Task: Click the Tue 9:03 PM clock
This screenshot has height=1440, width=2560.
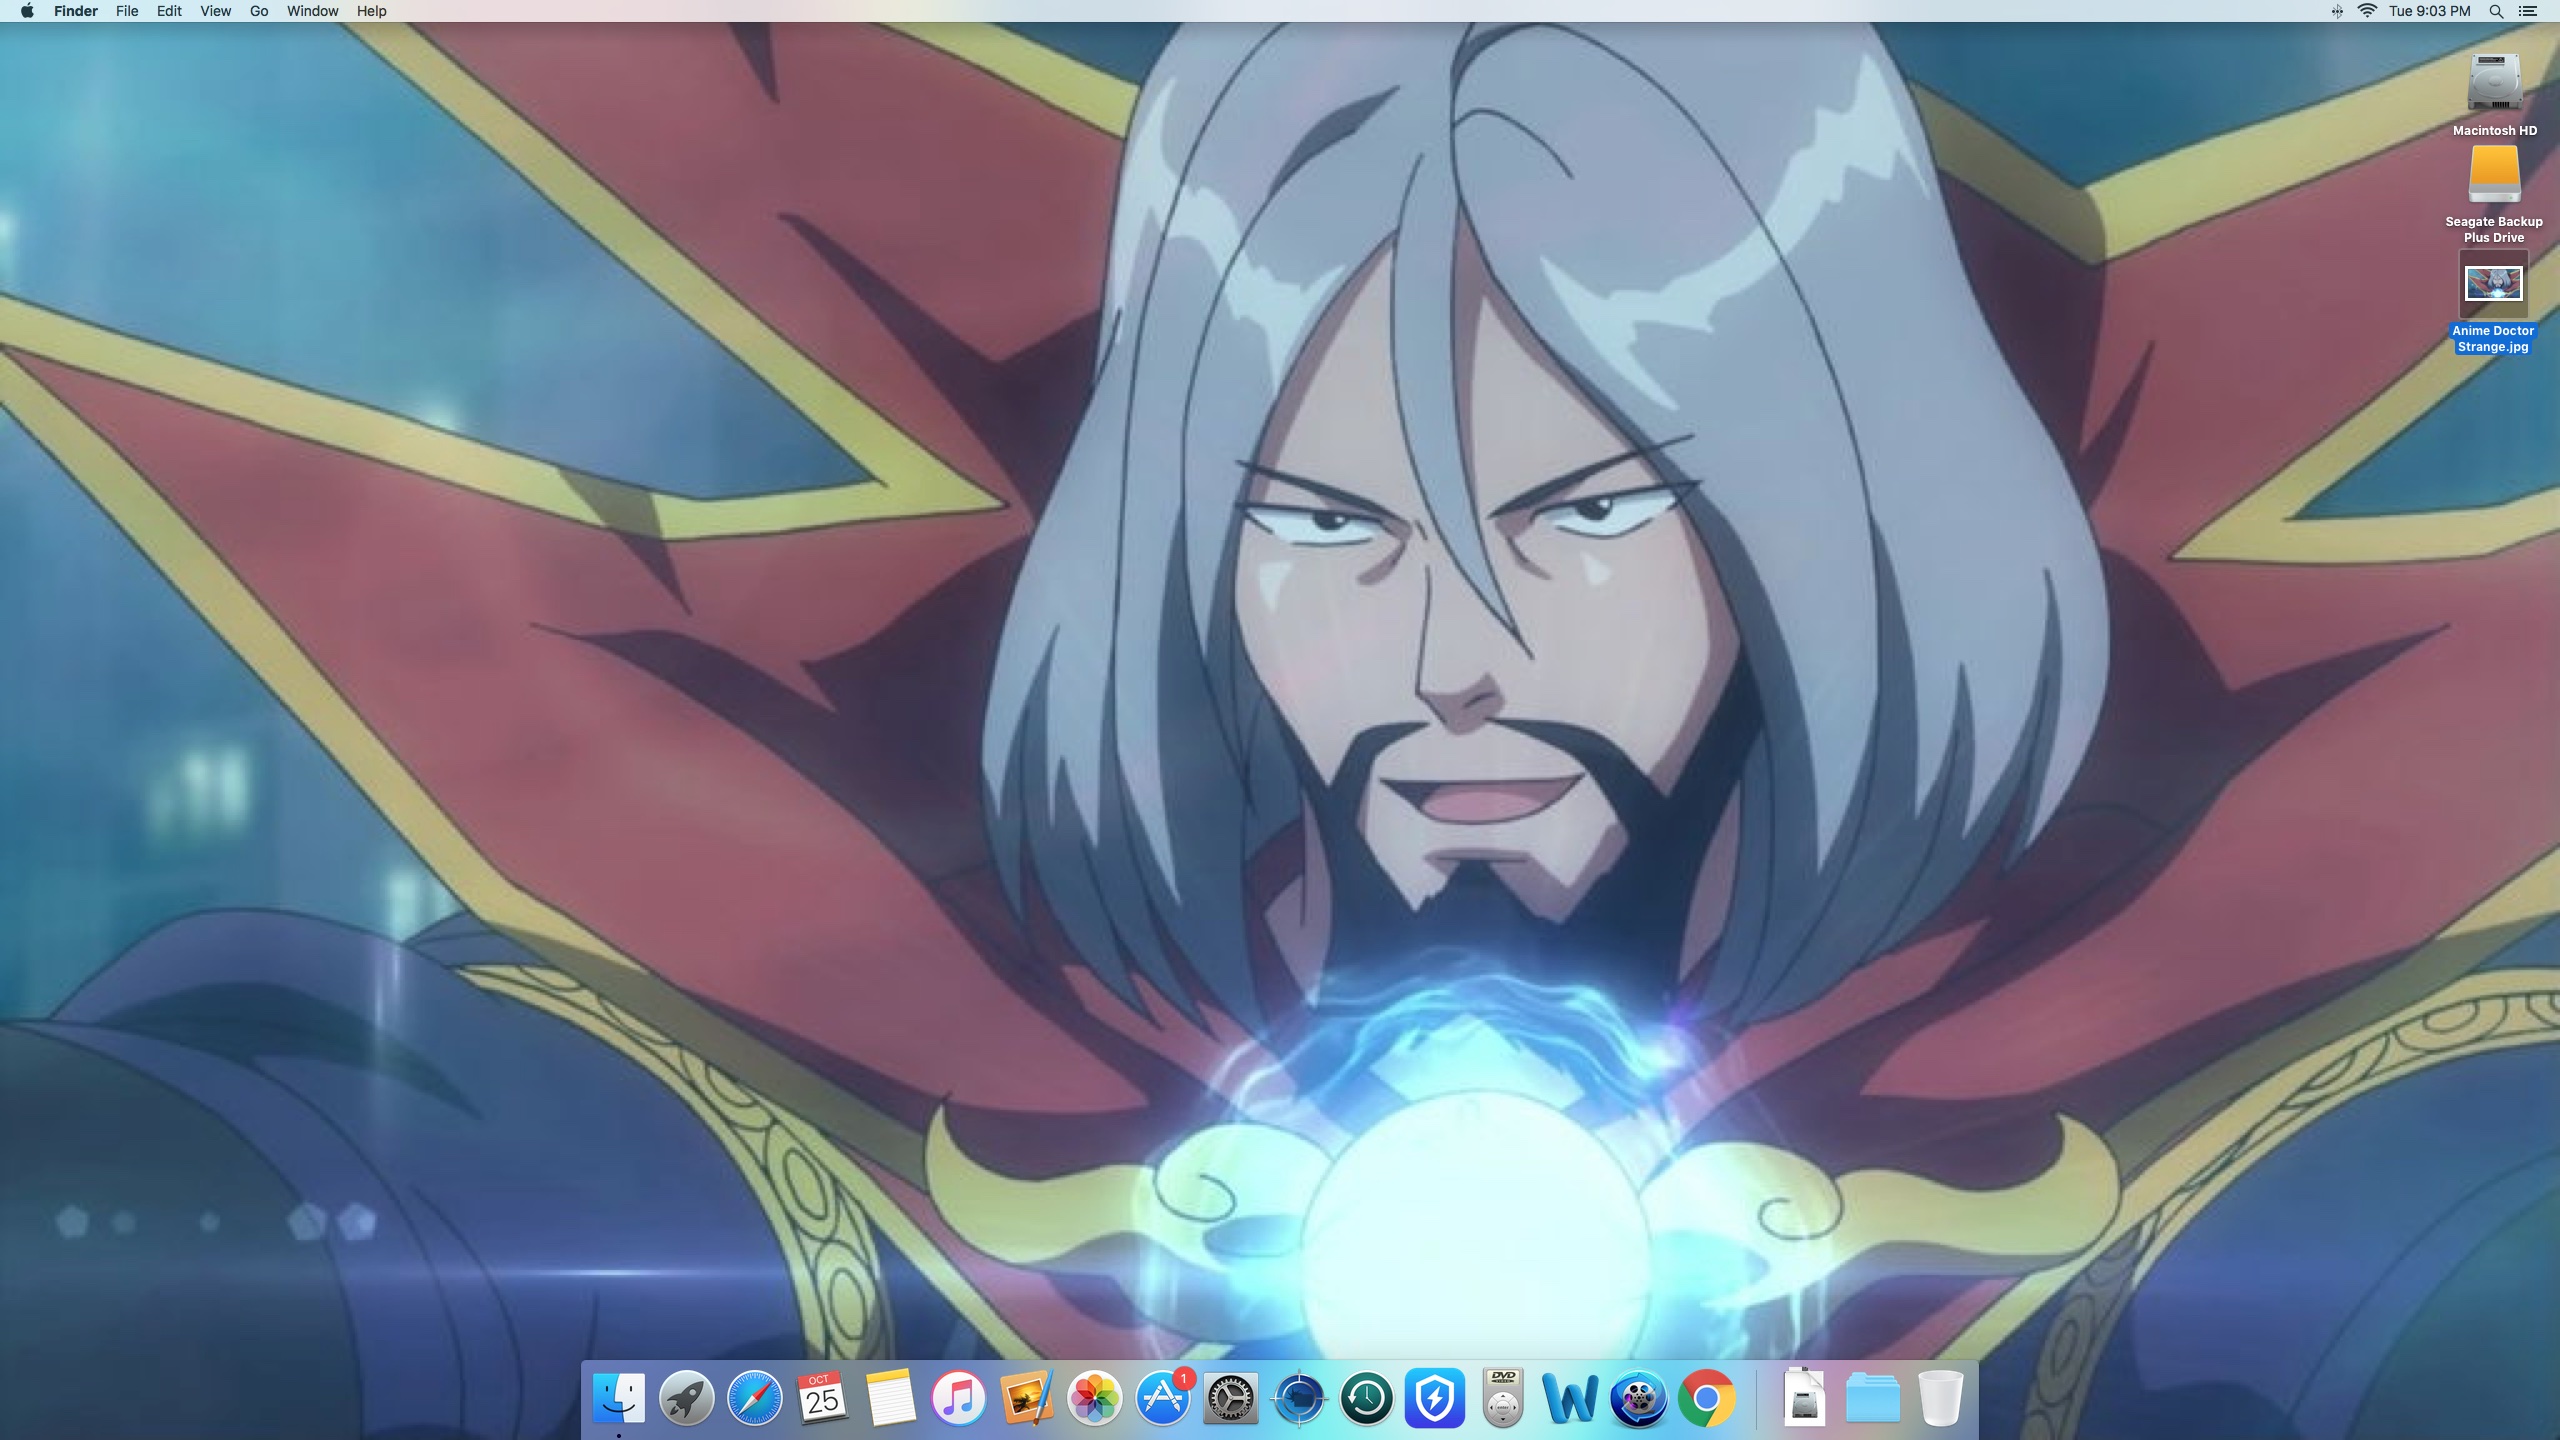Action: 2429,11
